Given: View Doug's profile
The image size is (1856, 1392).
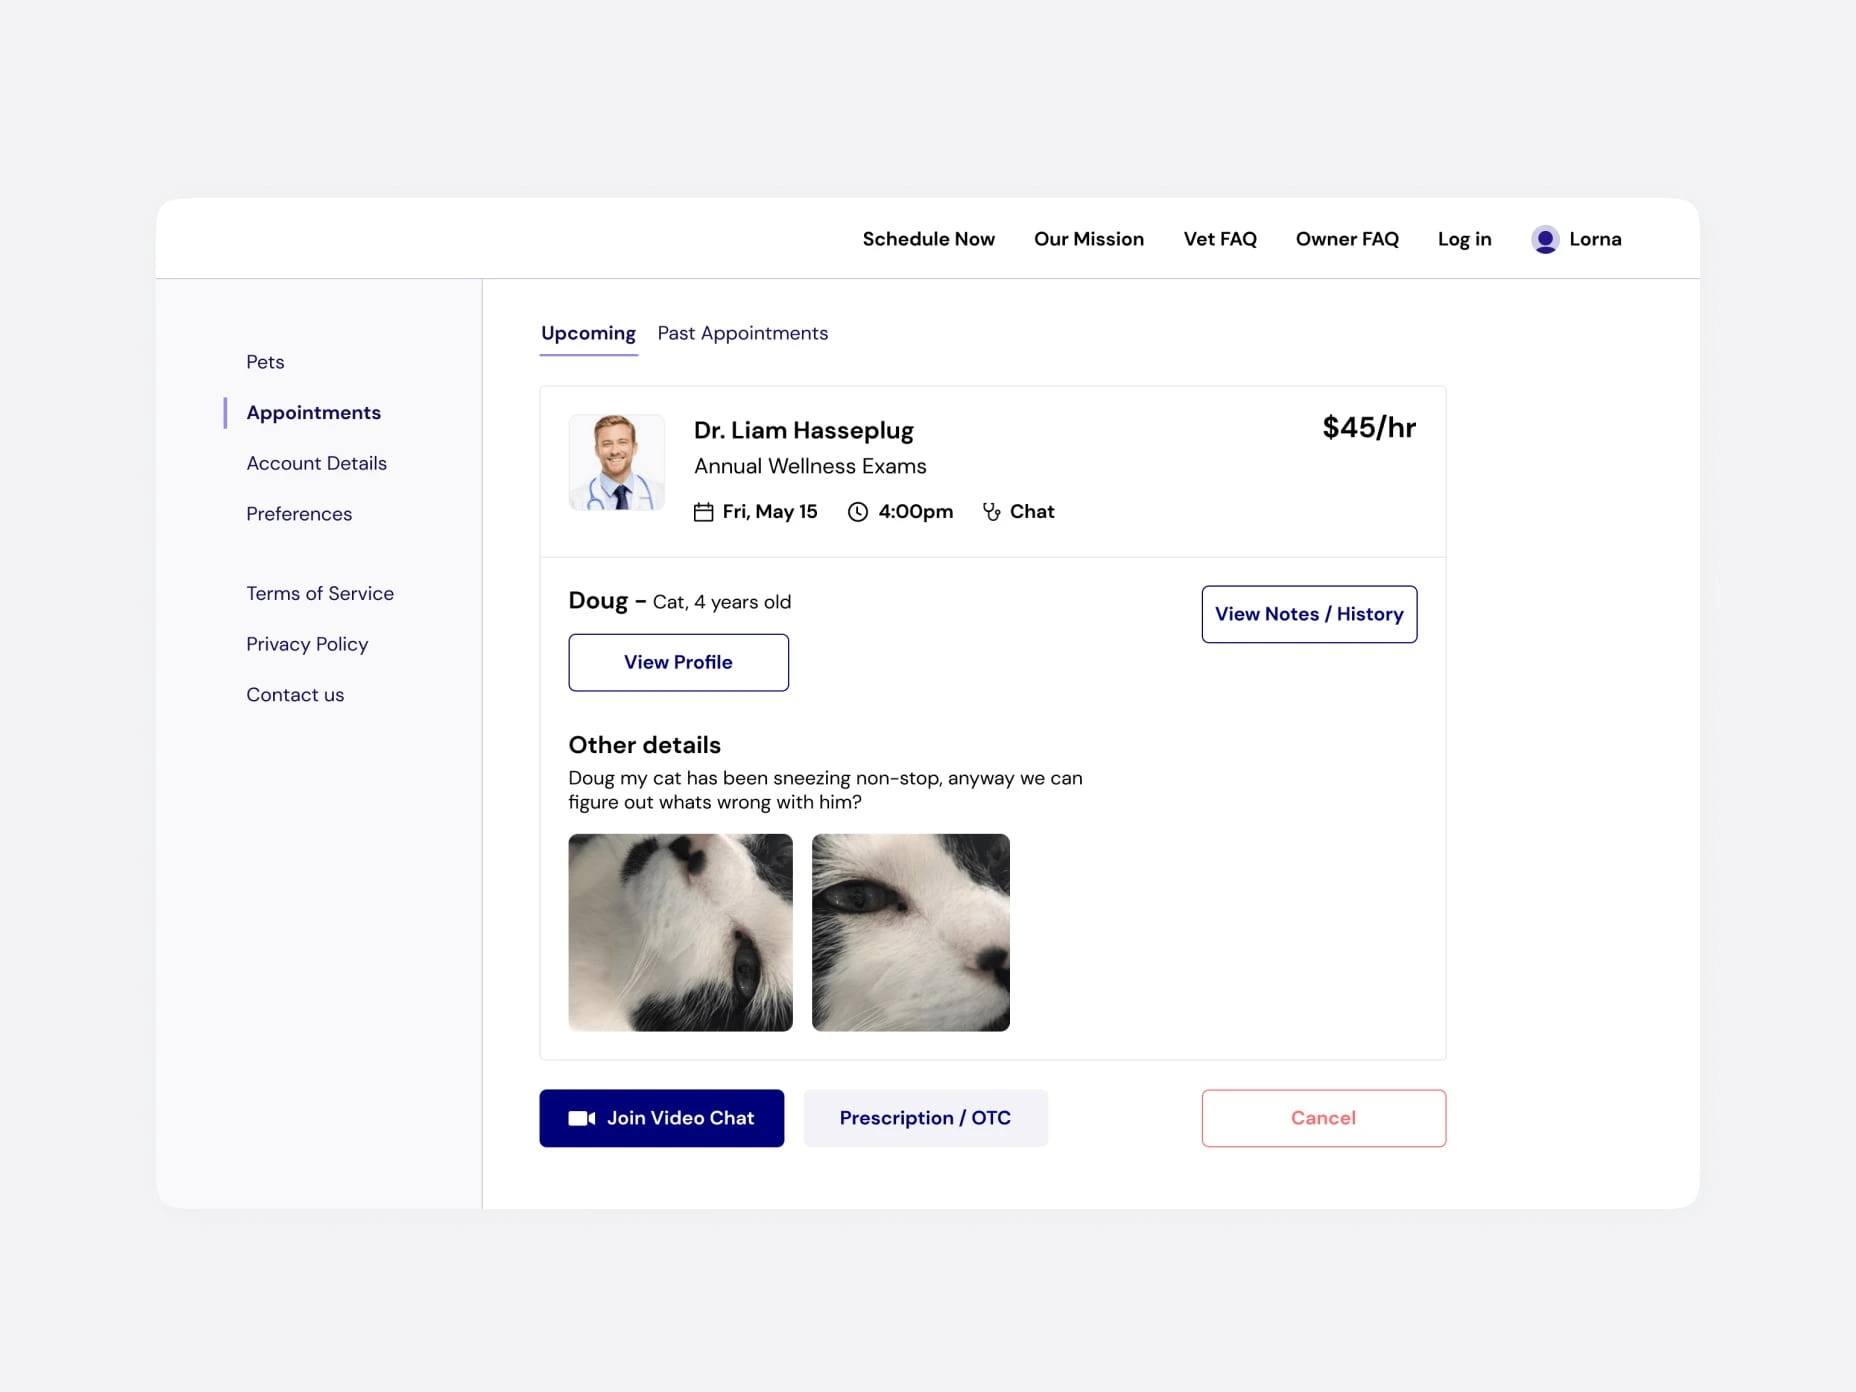Looking at the screenshot, I should [678, 662].
